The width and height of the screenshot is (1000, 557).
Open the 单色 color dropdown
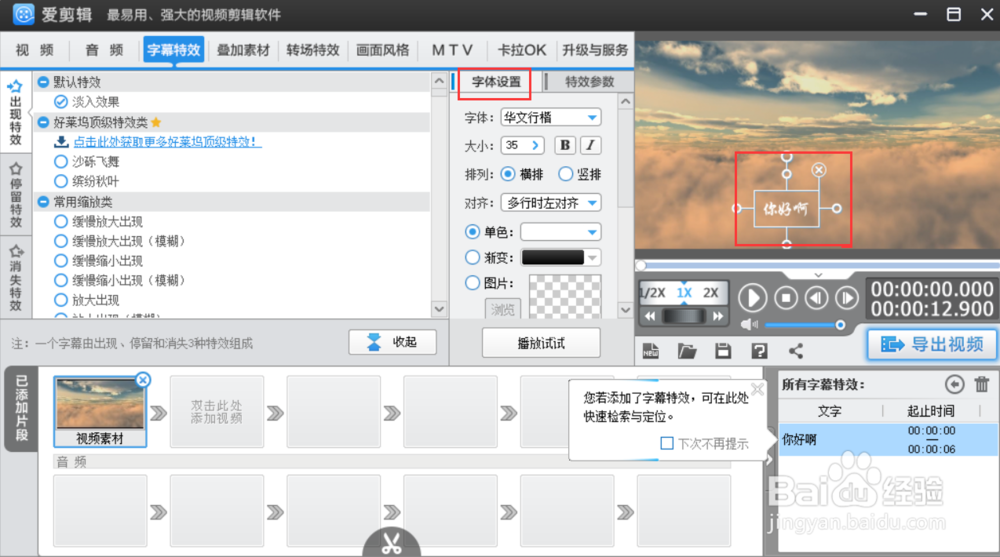click(x=560, y=232)
